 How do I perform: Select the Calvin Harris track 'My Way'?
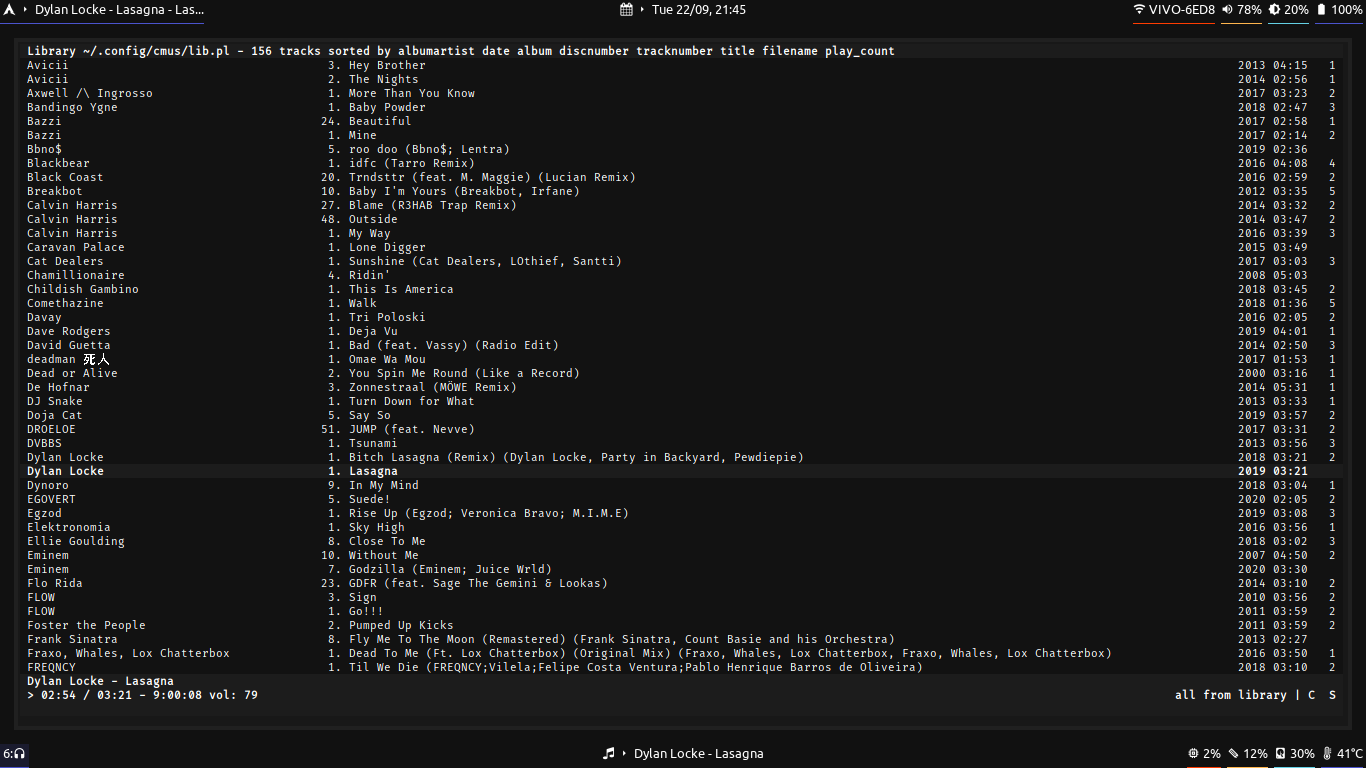683,233
